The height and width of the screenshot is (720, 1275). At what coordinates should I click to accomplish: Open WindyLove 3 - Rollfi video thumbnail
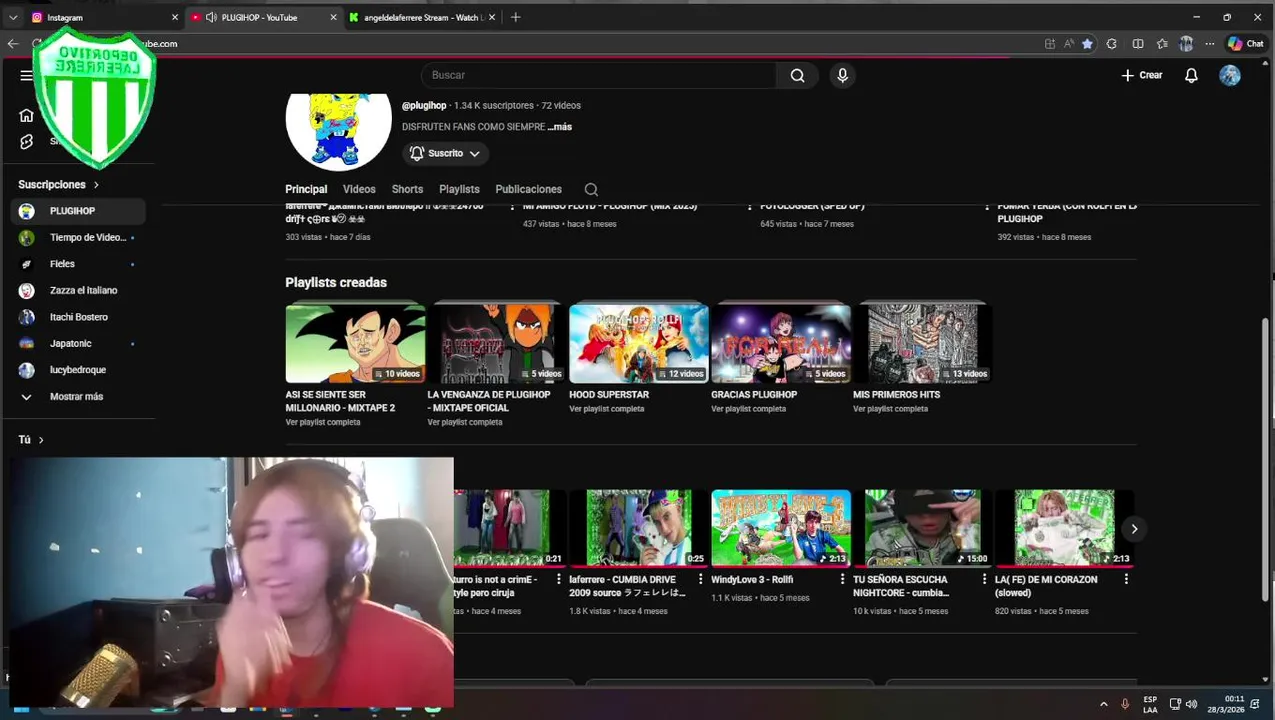(x=781, y=528)
